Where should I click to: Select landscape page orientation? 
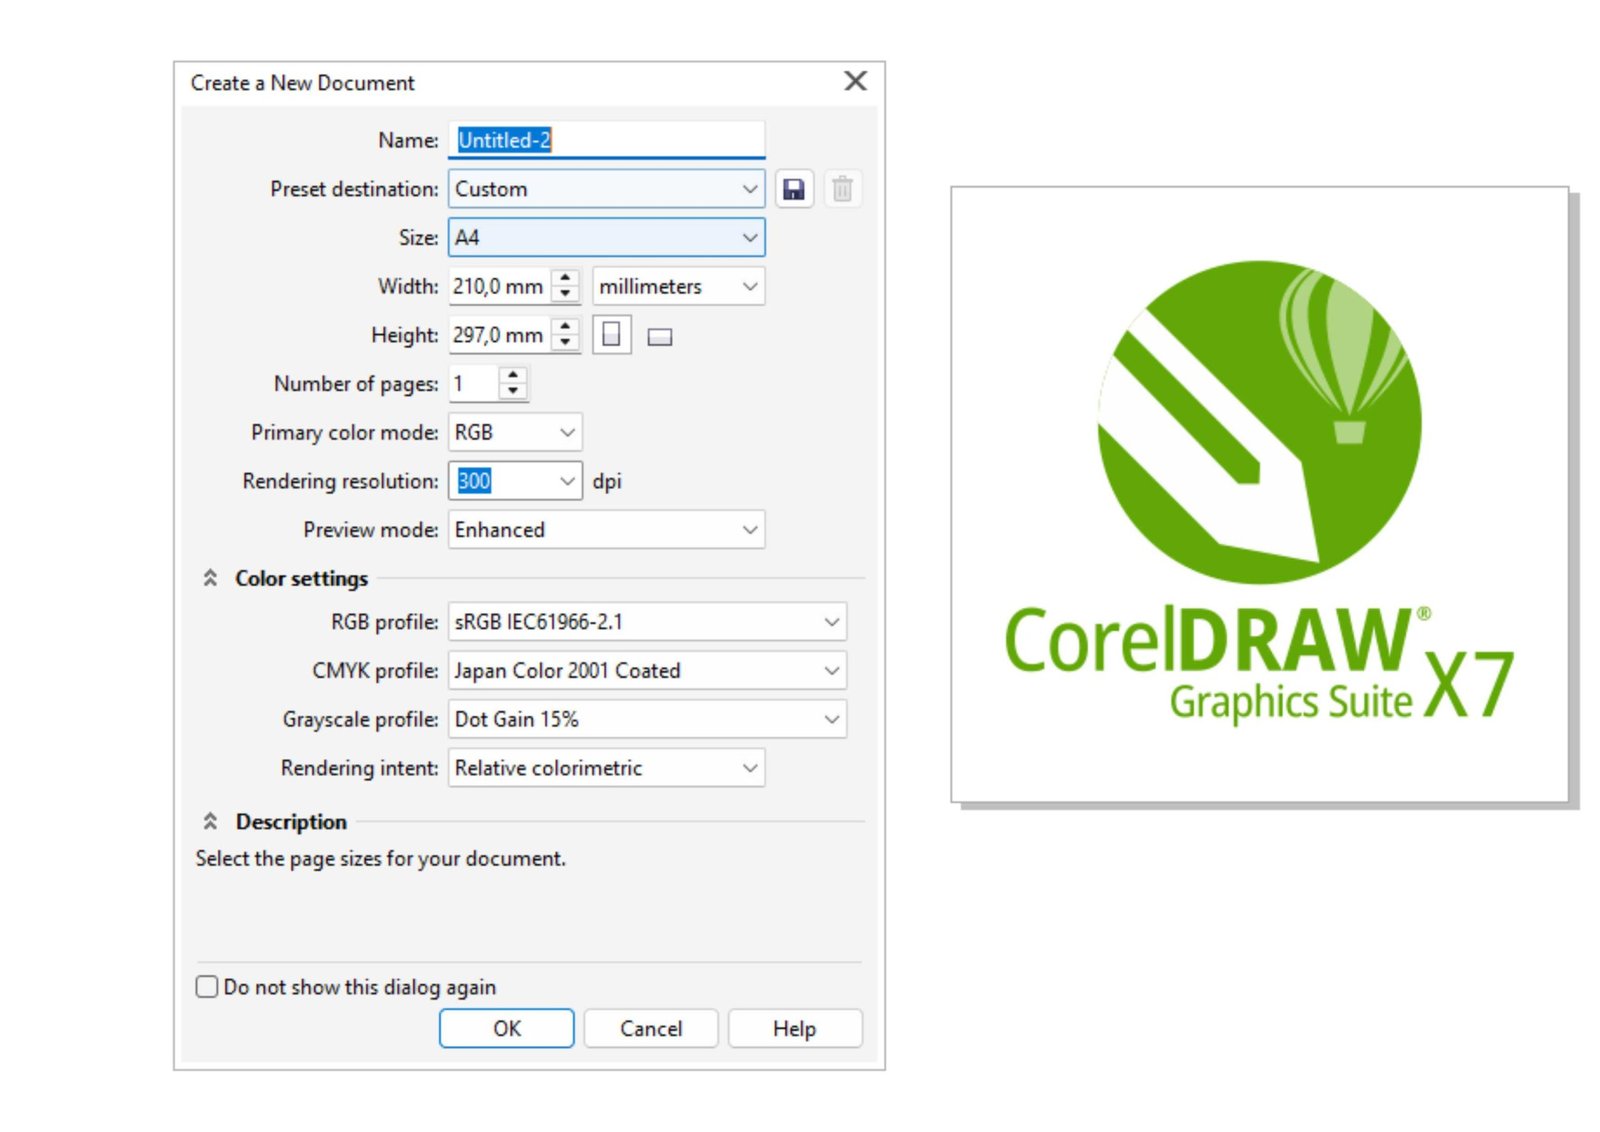(661, 336)
